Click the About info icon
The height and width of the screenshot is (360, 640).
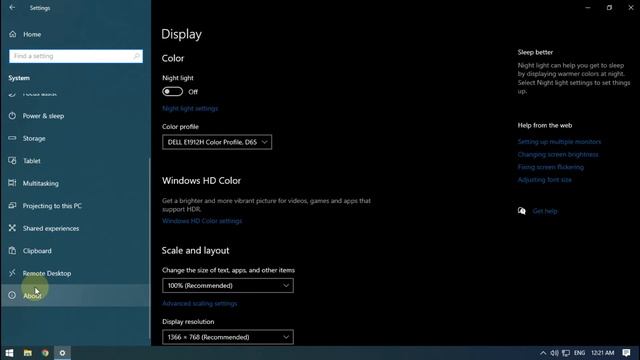point(12,295)
